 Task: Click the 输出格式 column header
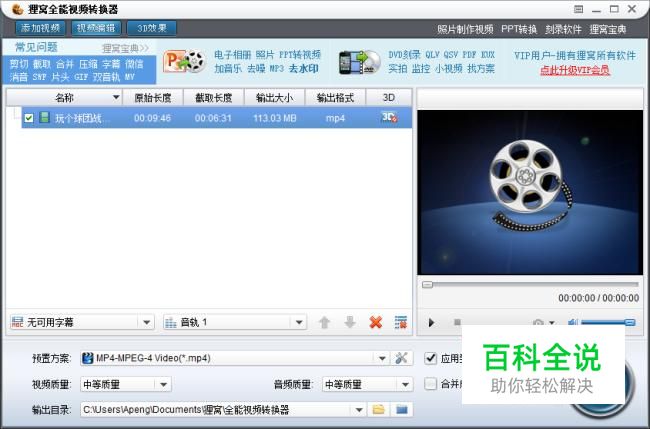pos(335,98)
